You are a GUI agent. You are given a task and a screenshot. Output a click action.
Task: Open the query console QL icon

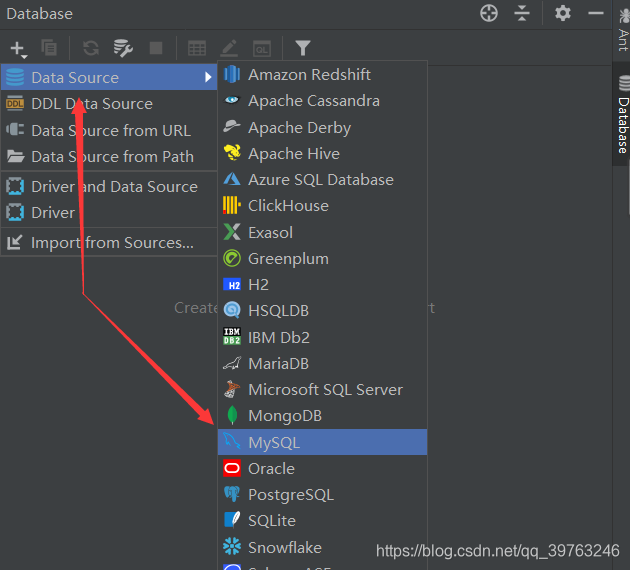tap(262, 49)
